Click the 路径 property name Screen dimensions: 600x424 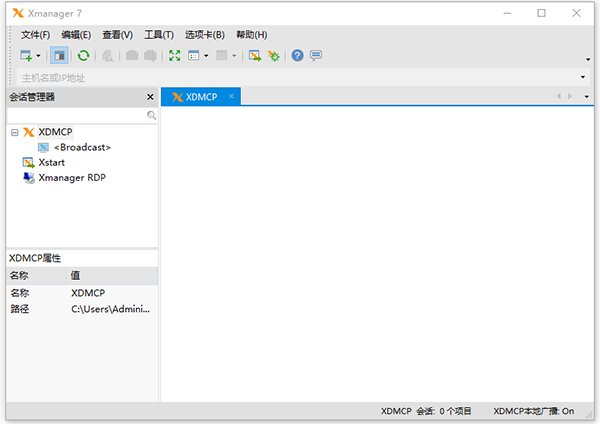[x=20, y=309]
